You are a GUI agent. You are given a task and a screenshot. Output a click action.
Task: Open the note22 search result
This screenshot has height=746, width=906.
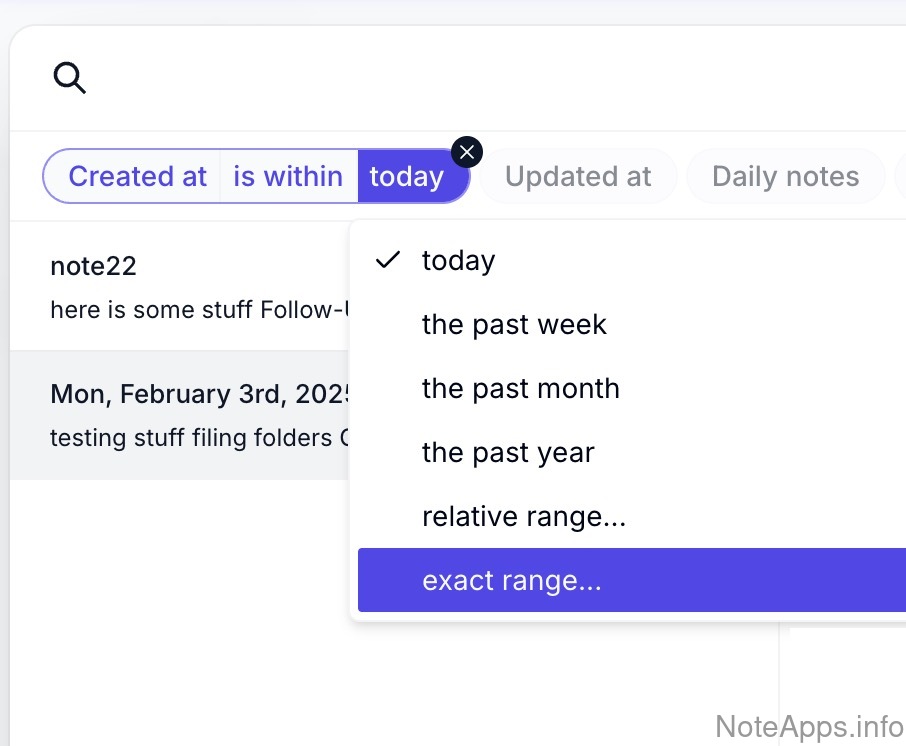pyautogui.click(x=93, y=266)
